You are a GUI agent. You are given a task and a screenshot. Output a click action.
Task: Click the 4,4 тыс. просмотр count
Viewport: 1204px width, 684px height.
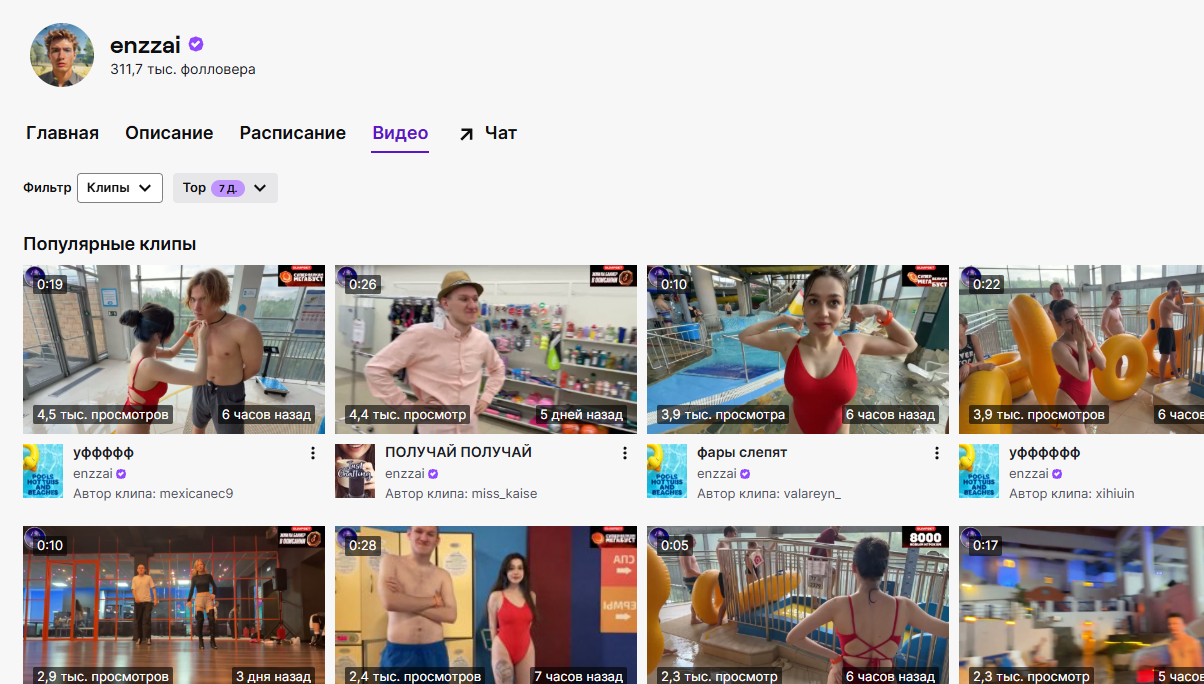coord(408,415)
